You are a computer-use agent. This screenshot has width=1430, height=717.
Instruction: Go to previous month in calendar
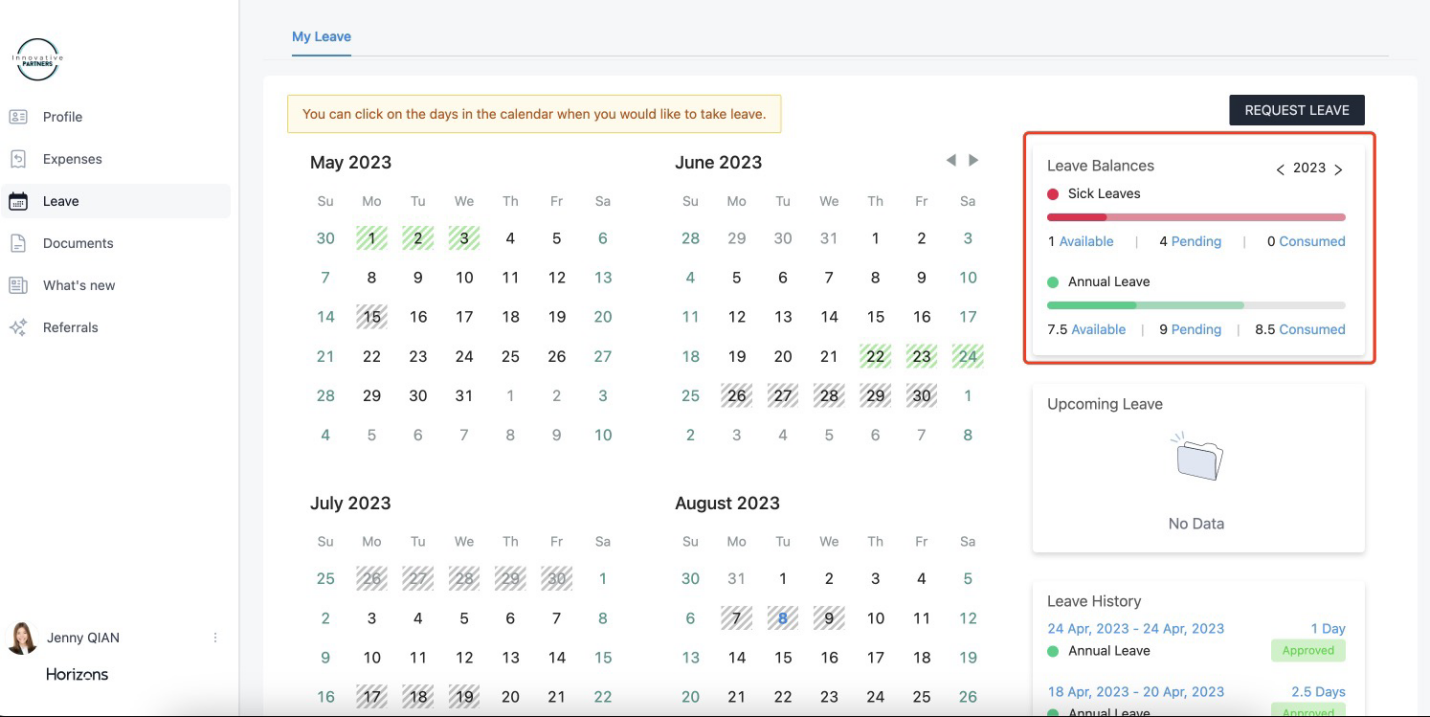pyautogui.click(x=951, y=160)
